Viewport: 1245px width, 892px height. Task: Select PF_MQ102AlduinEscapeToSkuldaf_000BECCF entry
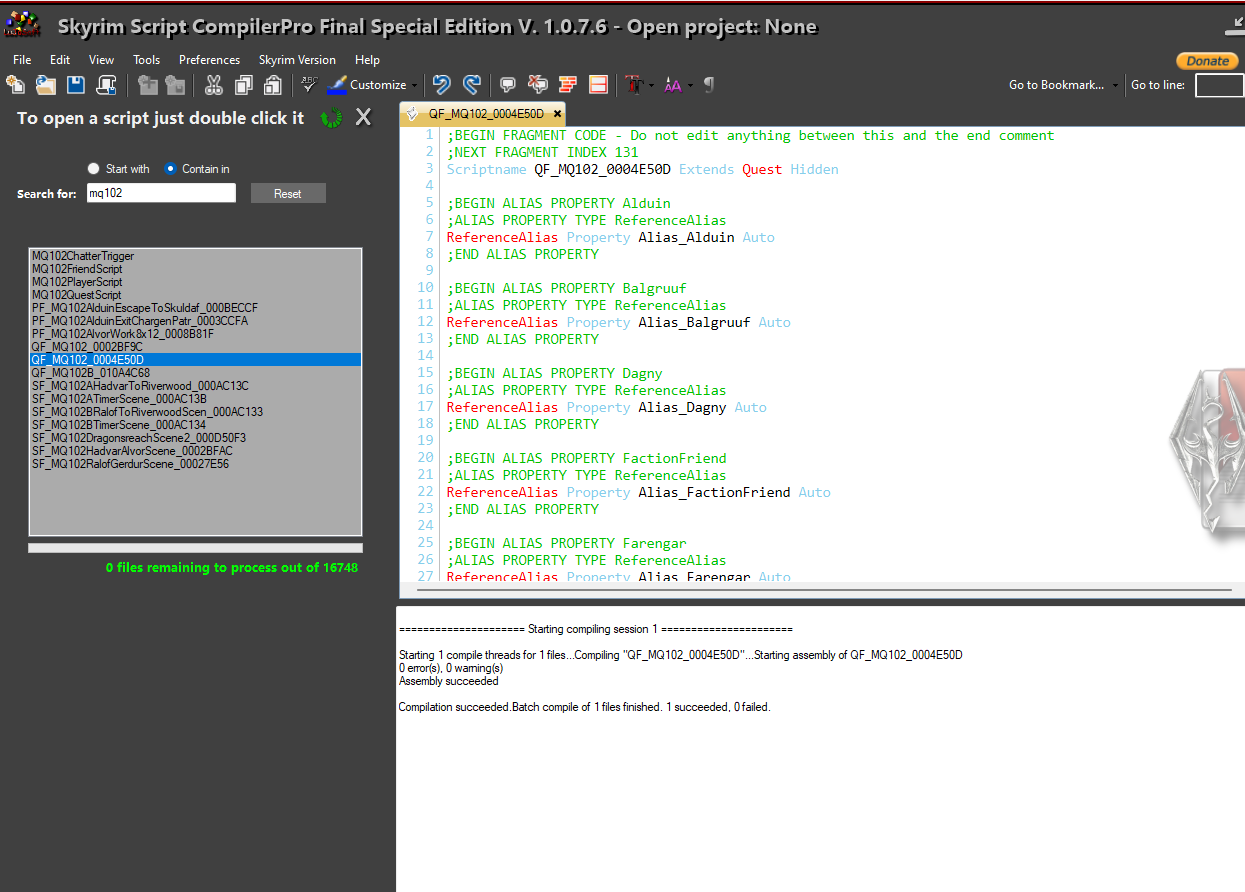(x=195, y=308)
